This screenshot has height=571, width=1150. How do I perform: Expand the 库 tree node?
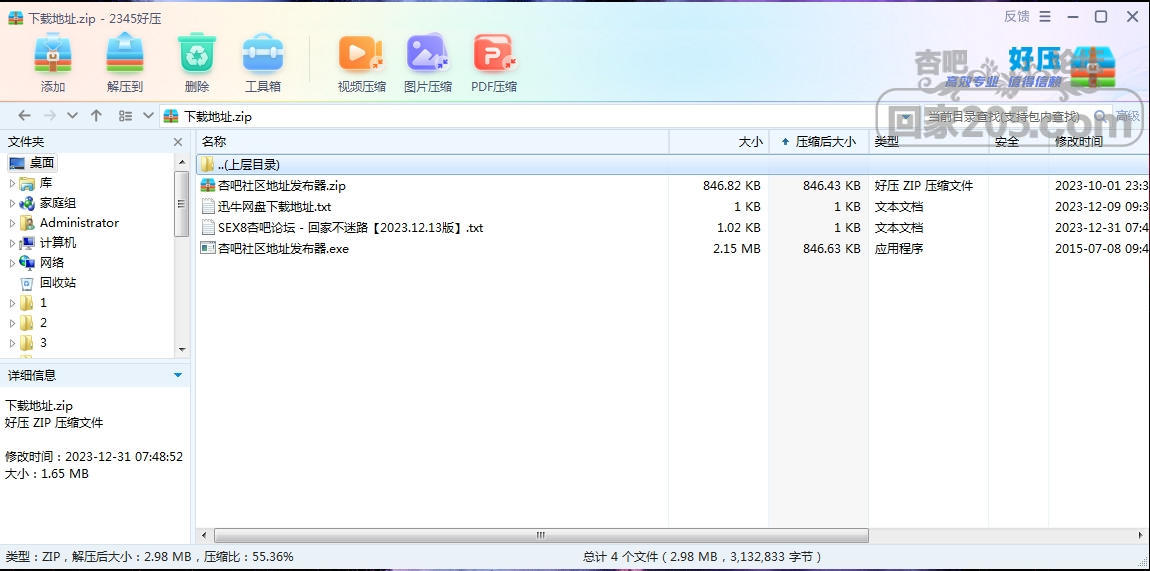[x=12, y=183]
